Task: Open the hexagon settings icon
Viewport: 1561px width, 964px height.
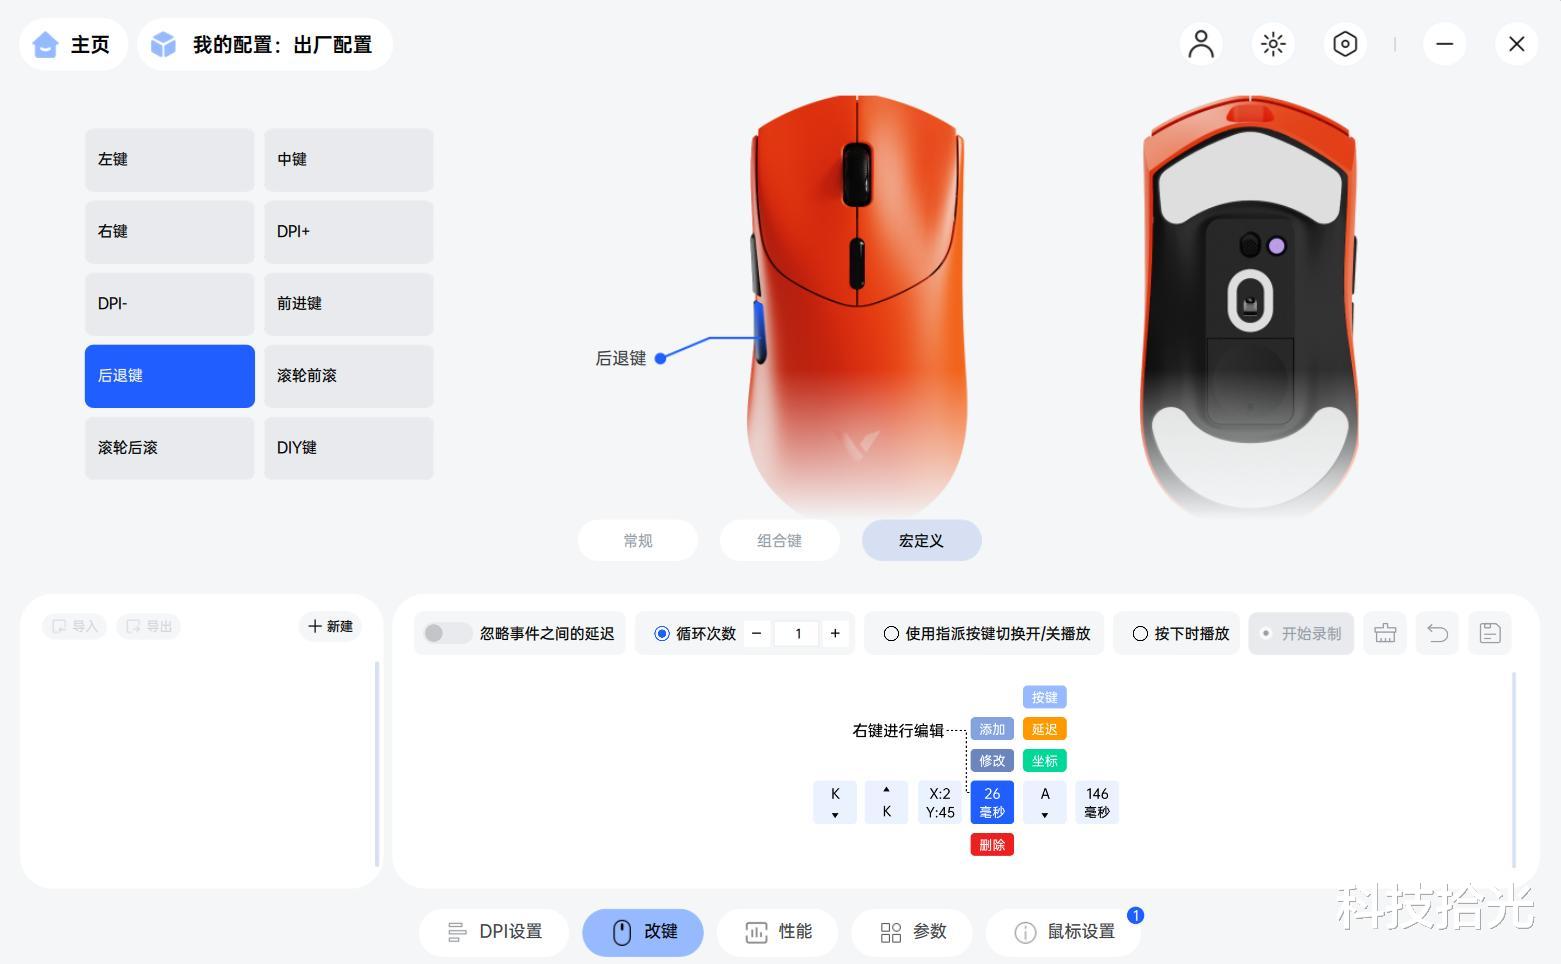Action: 1345,44
